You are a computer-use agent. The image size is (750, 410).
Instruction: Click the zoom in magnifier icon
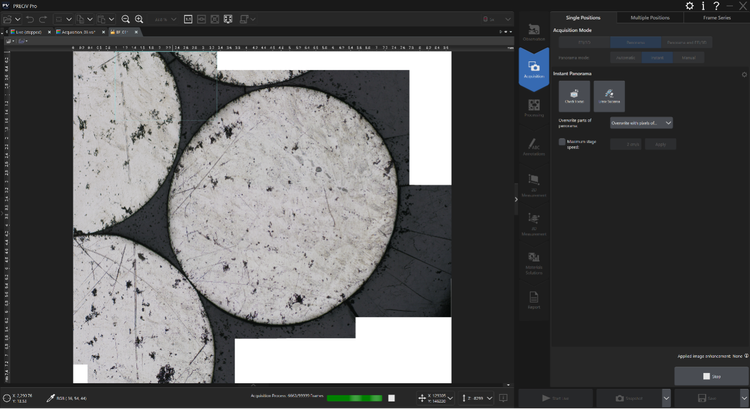click(139, 20)
